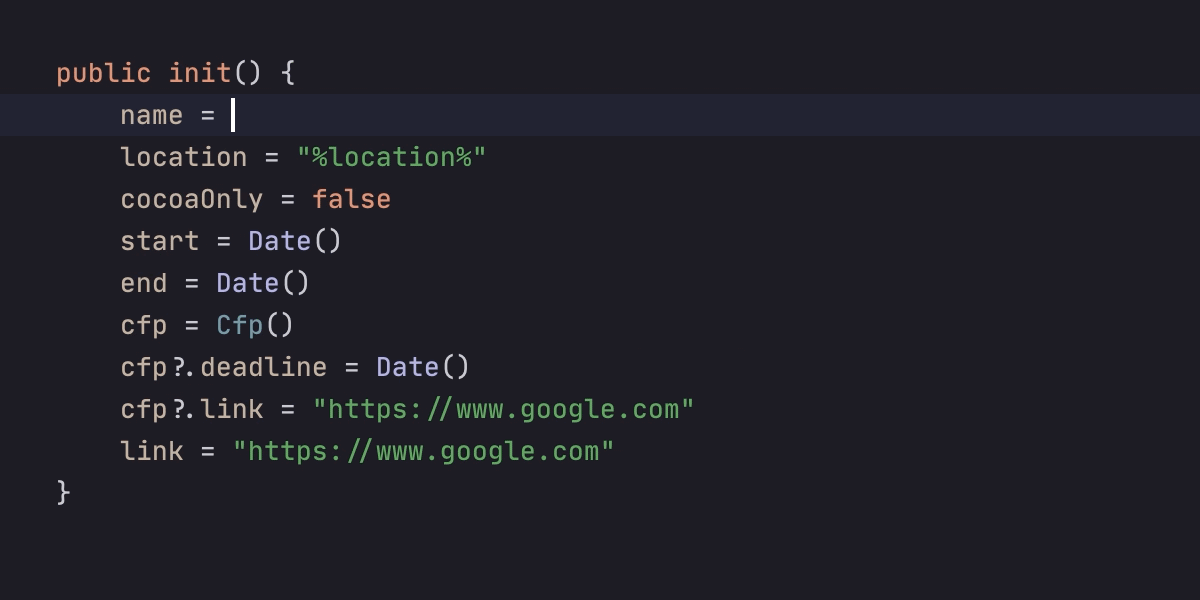Click the opening curly brace after init()
Screen dimensions: 1200x600
tap(288, 73)
